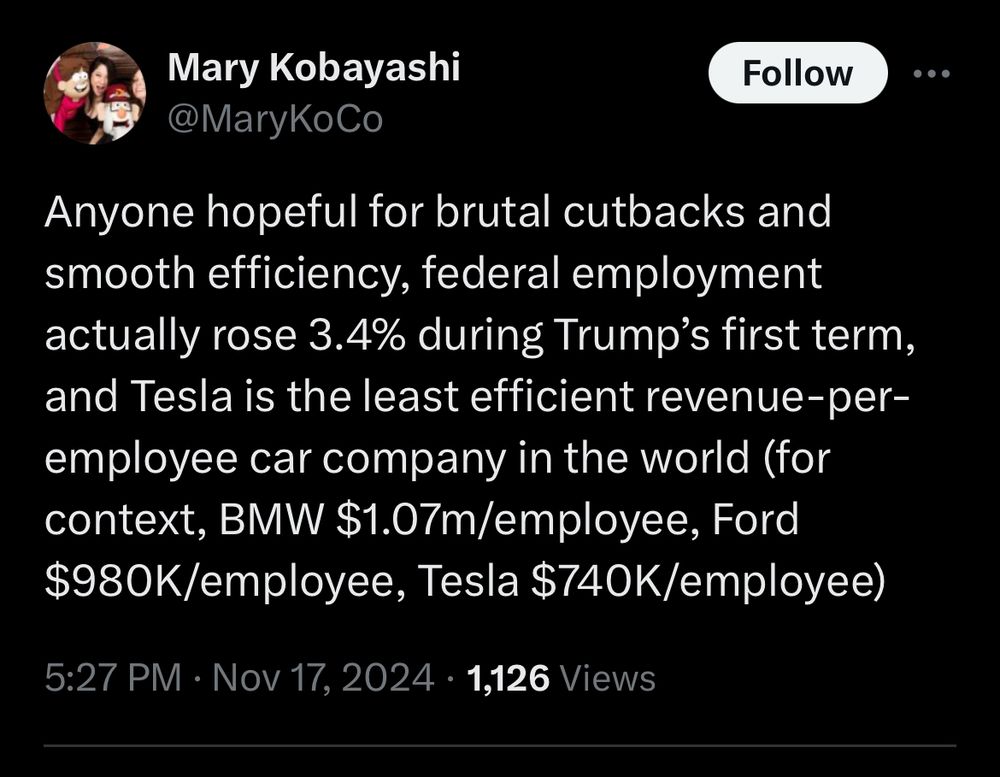Screen dimensions: 1000x777
Task: Click Mary Kobayashi's profile avatar
Action: tap(95, 93)
